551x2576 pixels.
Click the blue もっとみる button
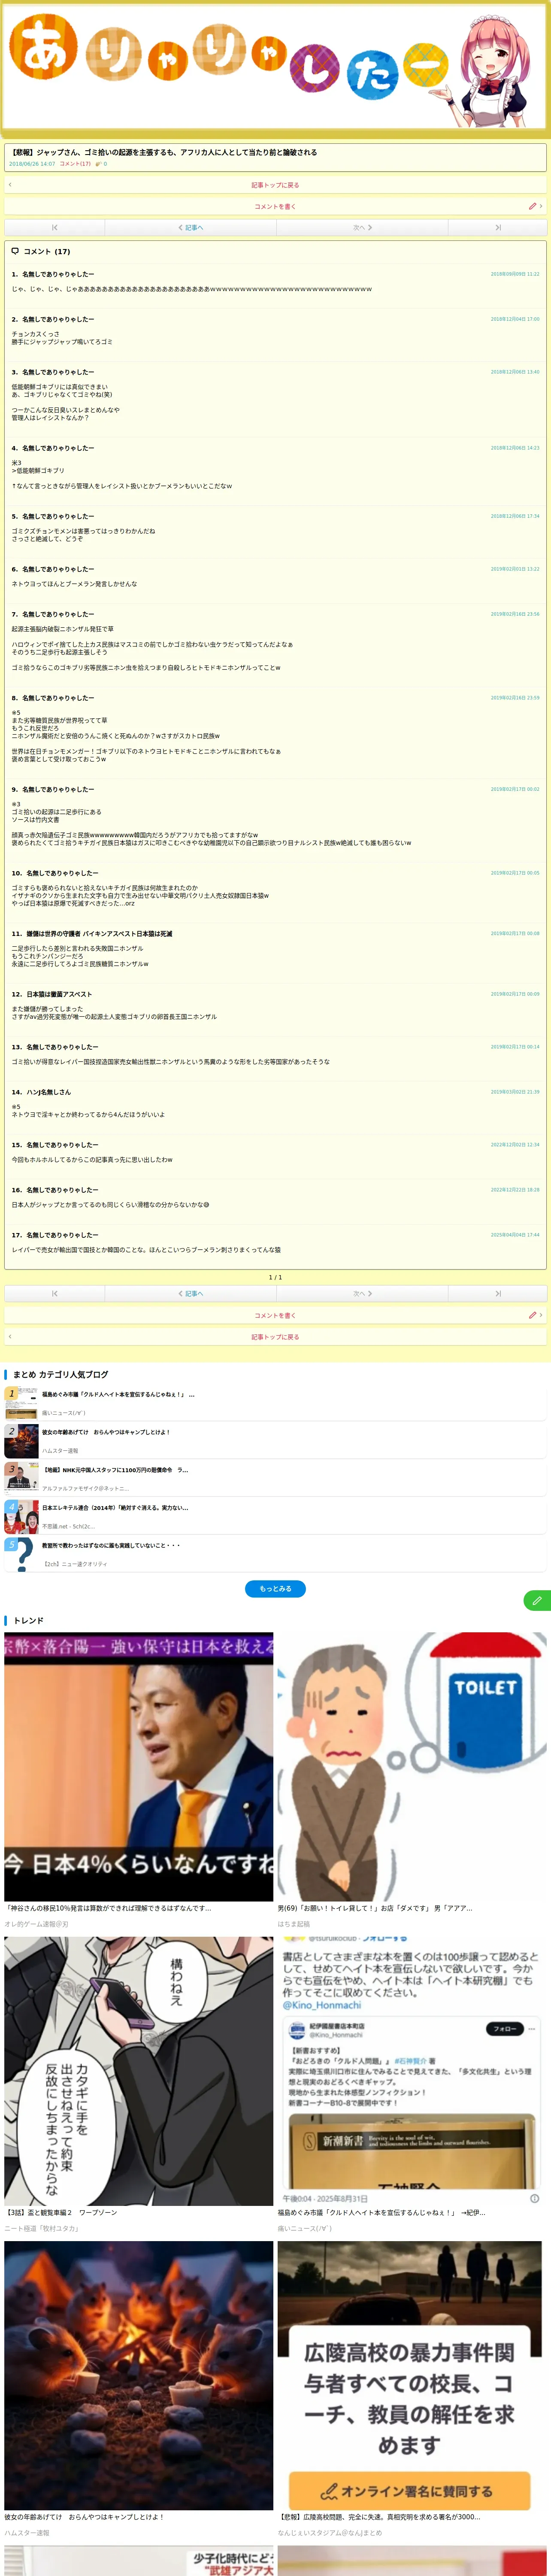pos(275,1588)
